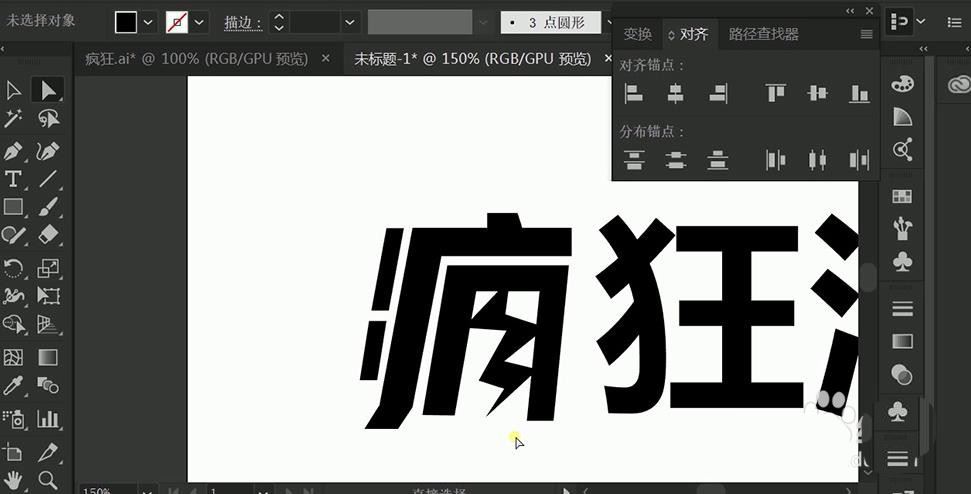This screenshot has height=494, width=971.
Task: Select the Eraser tool
Action: click(x=48, y=234)
